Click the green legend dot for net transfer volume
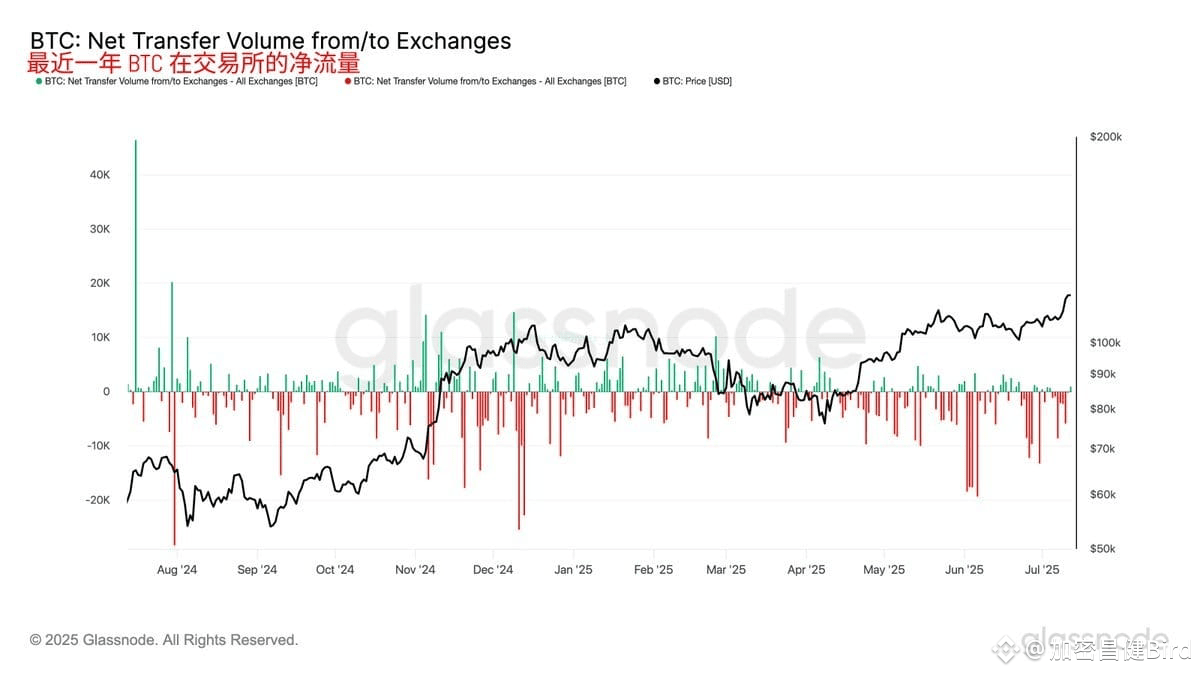 tap(39, 82)
